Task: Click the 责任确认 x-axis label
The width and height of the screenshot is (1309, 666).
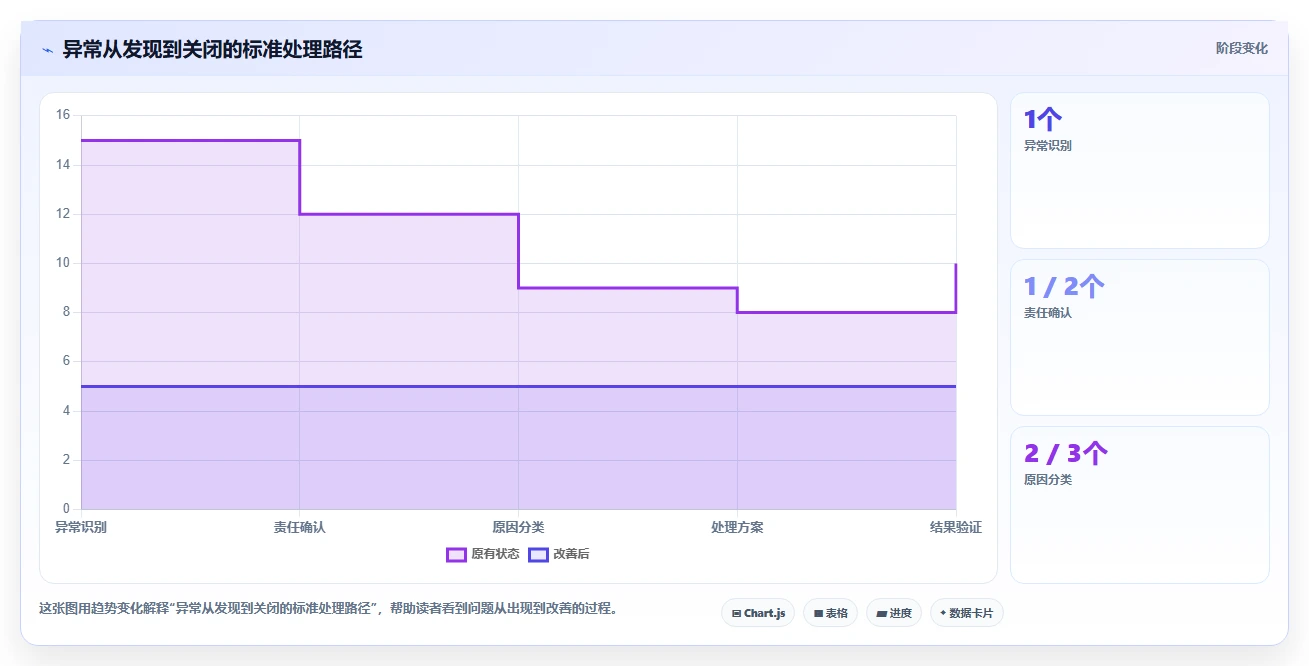Action: 300,527
